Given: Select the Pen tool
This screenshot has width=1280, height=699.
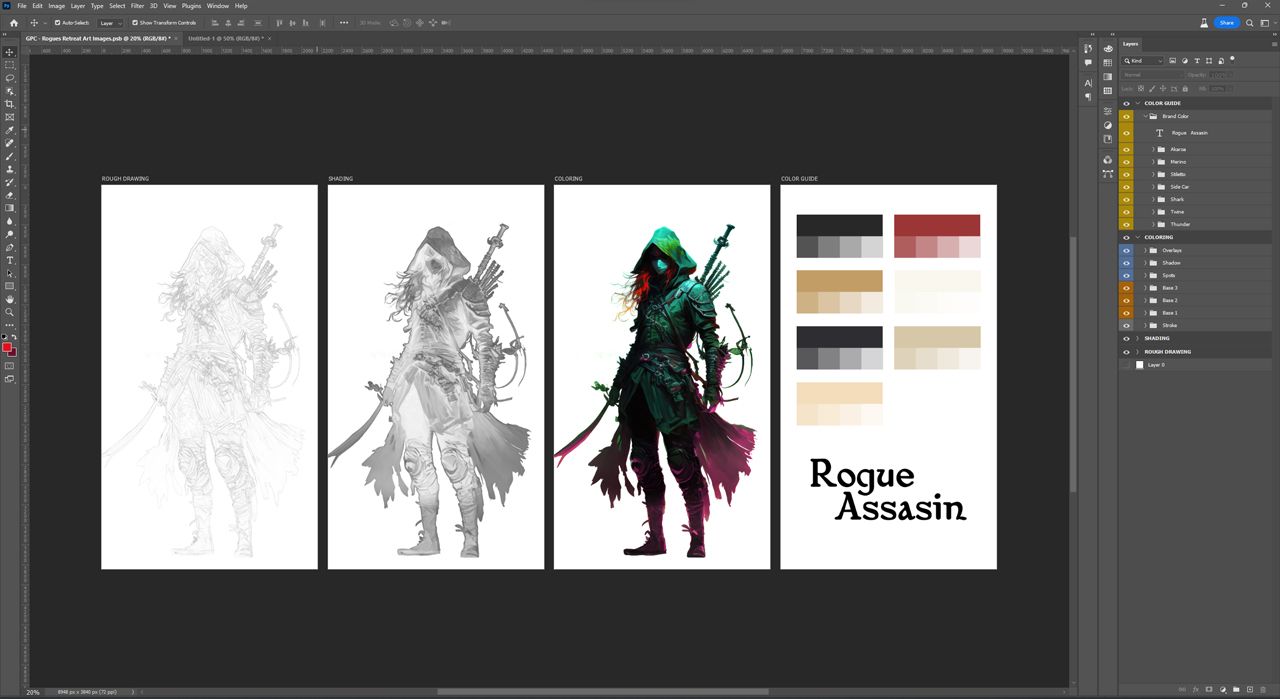Looking at the screenshot, I should (10, 247).
